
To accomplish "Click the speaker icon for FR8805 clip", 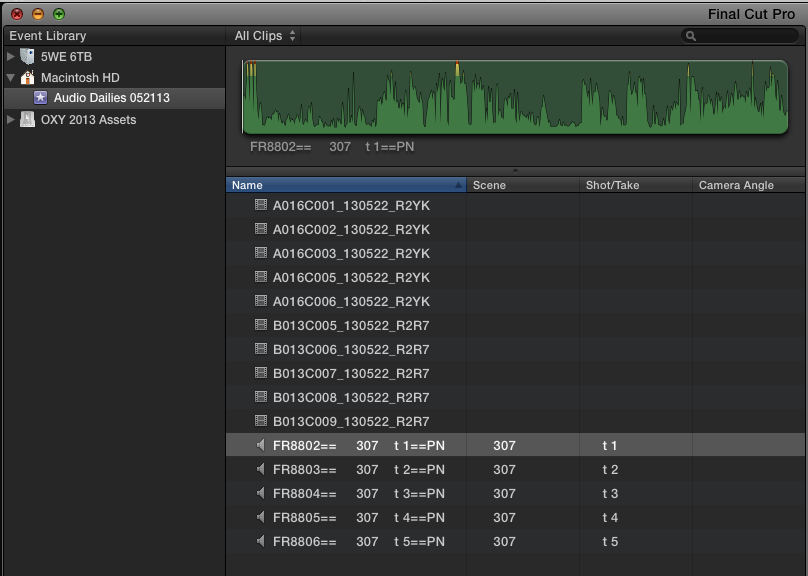I will pyautogui.click(x=261, y=517).
